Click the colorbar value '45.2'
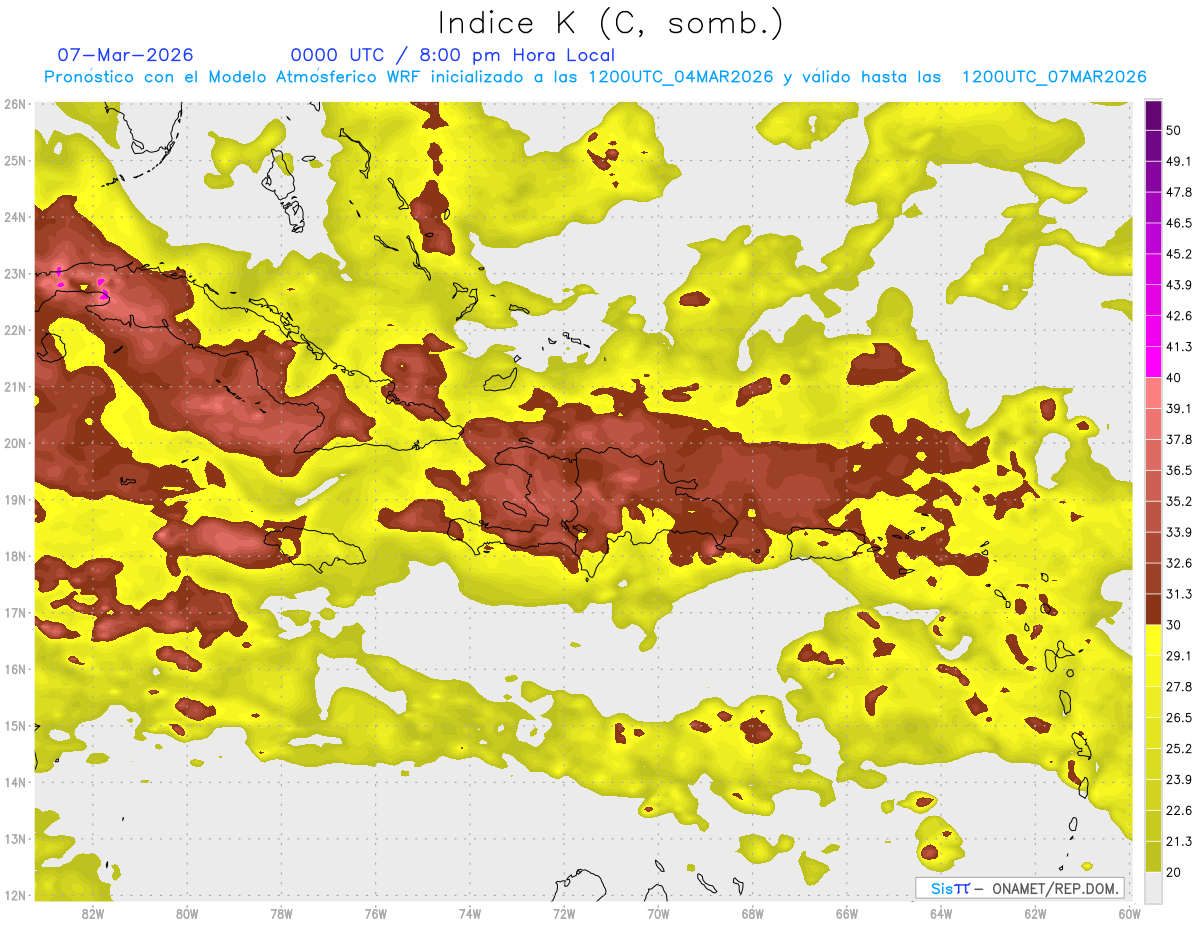Viewport: 1200px width, 927px height. click(1178, 254)
